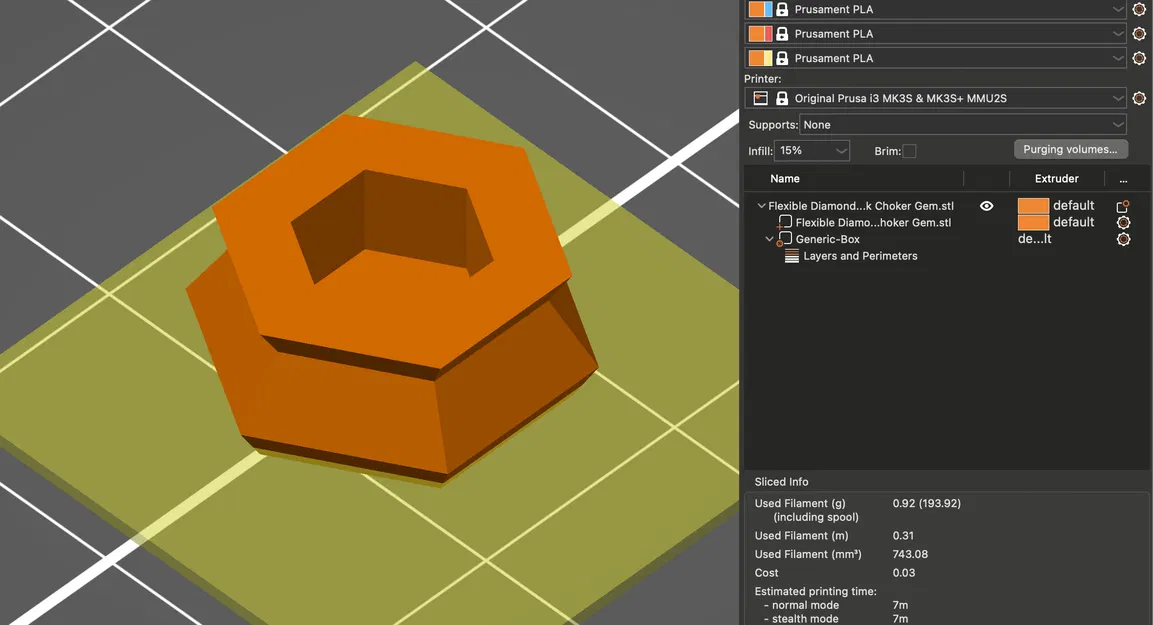The width and height of the screenshot is (1153, 625).
Task: Click stealth mode time value 7m
Action: 900,619
